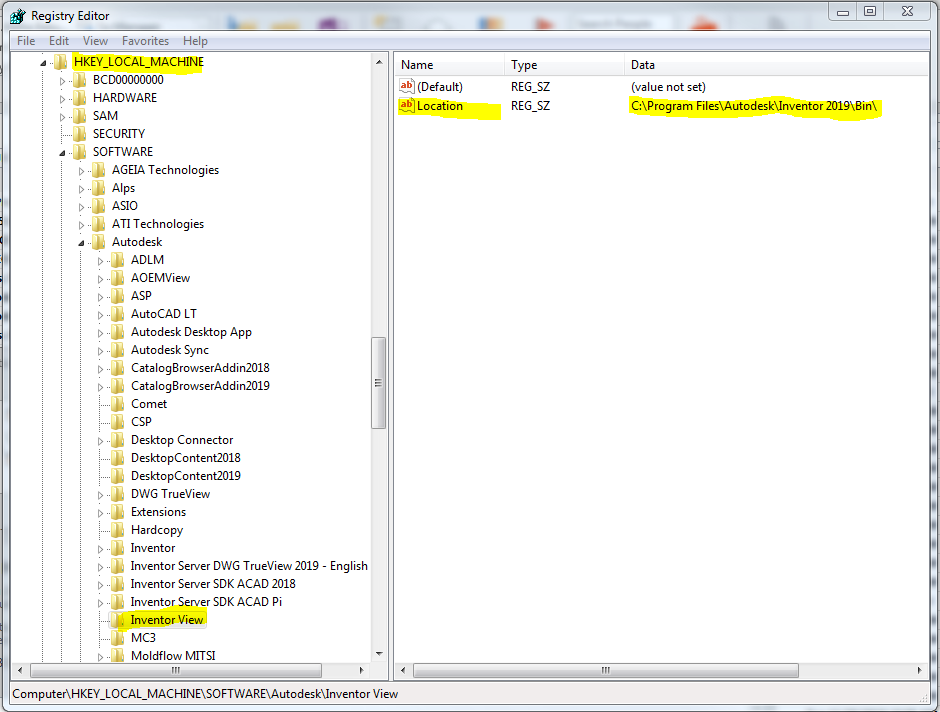
Task: Select the Inventor Server SDK ACAD Pi key
Action: pyautogui.click(x=206, y=602)
